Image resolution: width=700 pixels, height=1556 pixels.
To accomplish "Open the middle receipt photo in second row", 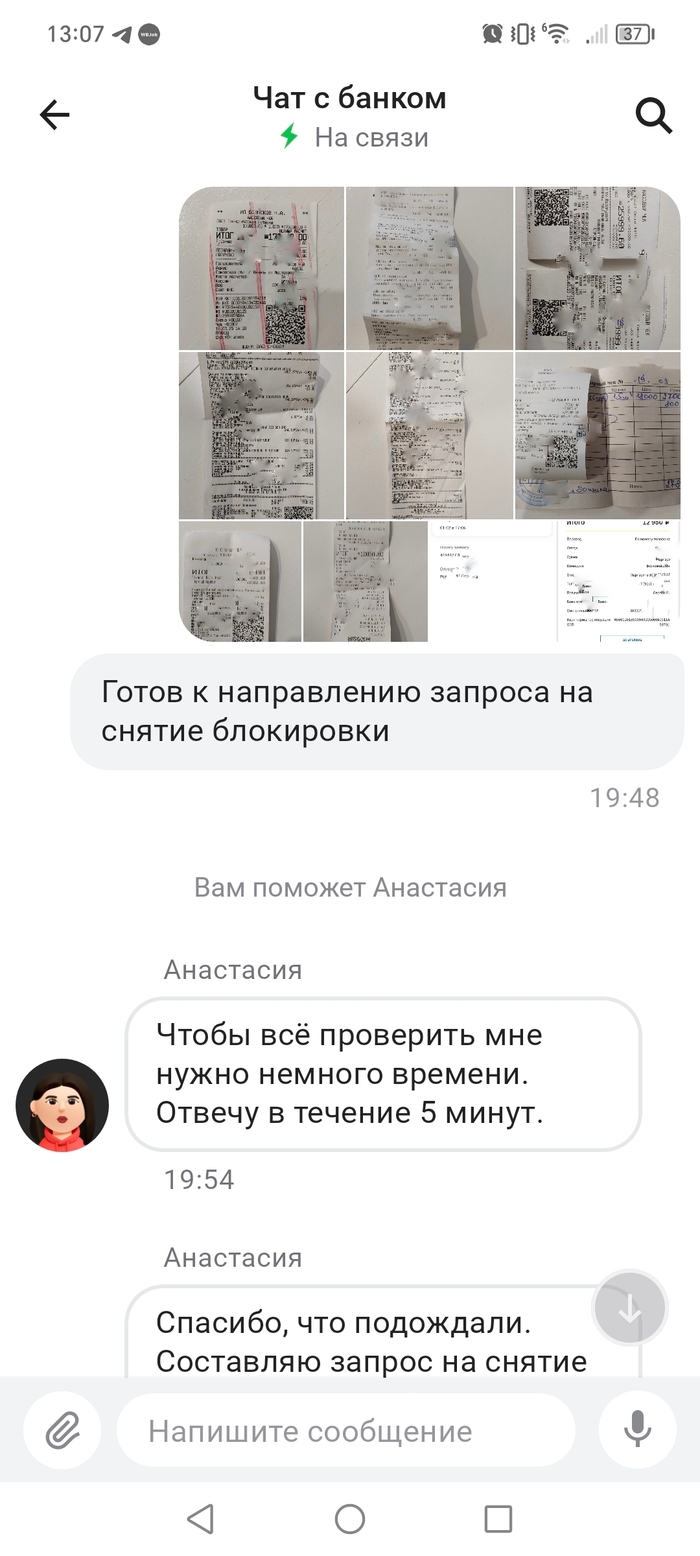I will 429,435.
